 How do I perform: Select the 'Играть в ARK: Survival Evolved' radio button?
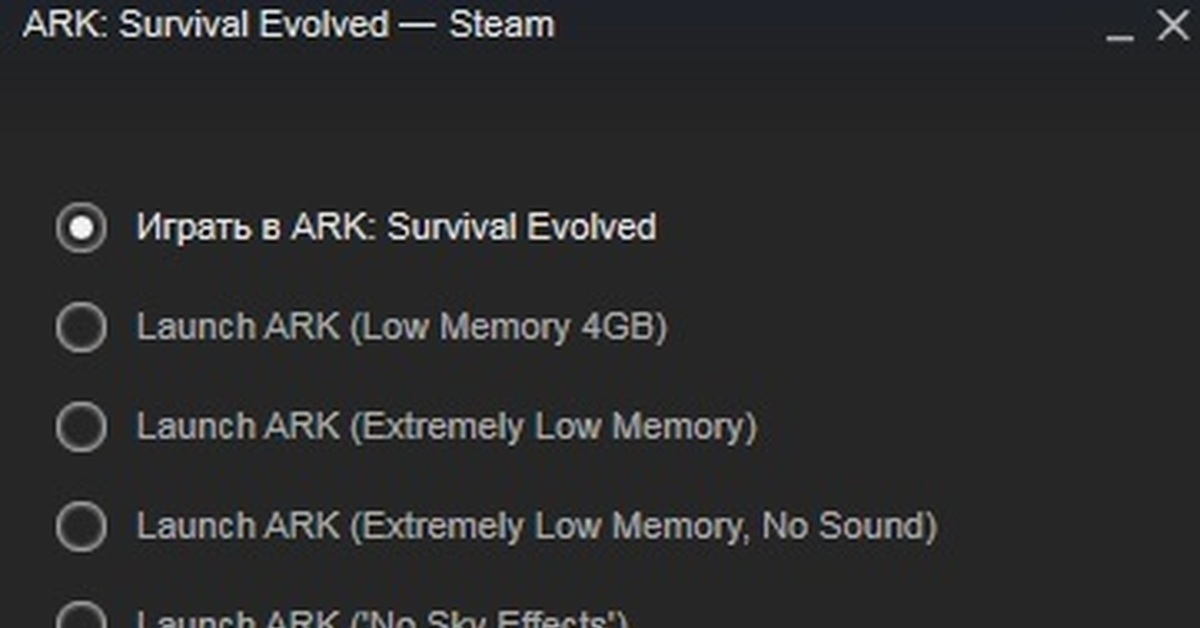(81, 227)
